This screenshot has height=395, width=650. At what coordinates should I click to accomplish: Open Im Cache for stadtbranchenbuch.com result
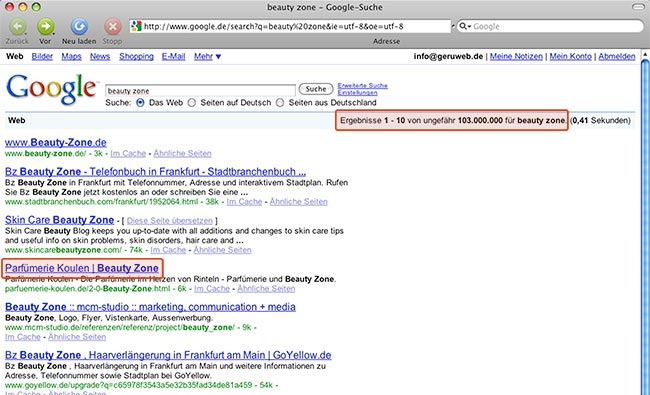[244, 202]
